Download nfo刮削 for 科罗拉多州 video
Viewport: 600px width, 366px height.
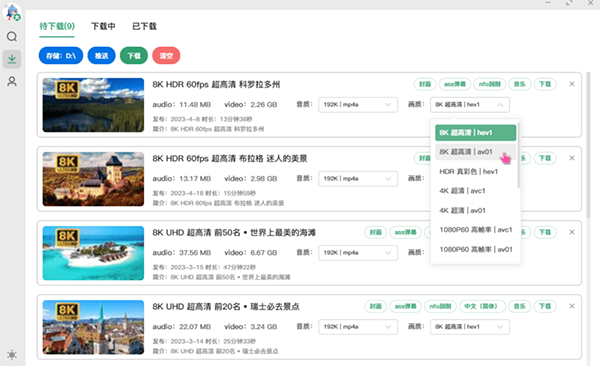[489, 84]
